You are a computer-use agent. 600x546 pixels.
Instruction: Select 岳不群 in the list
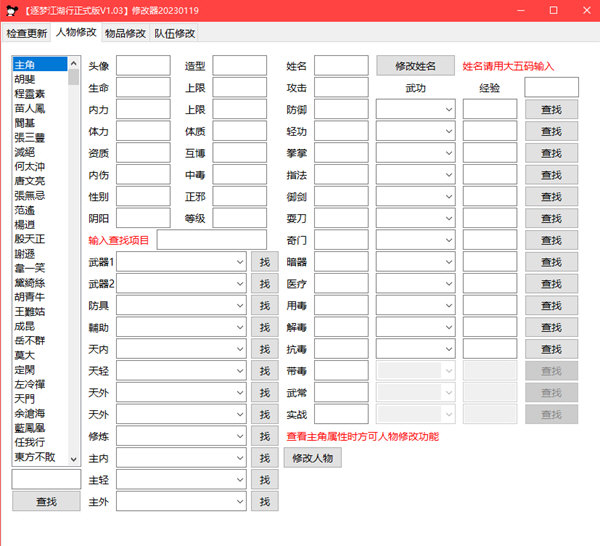(x=40, y=341)
